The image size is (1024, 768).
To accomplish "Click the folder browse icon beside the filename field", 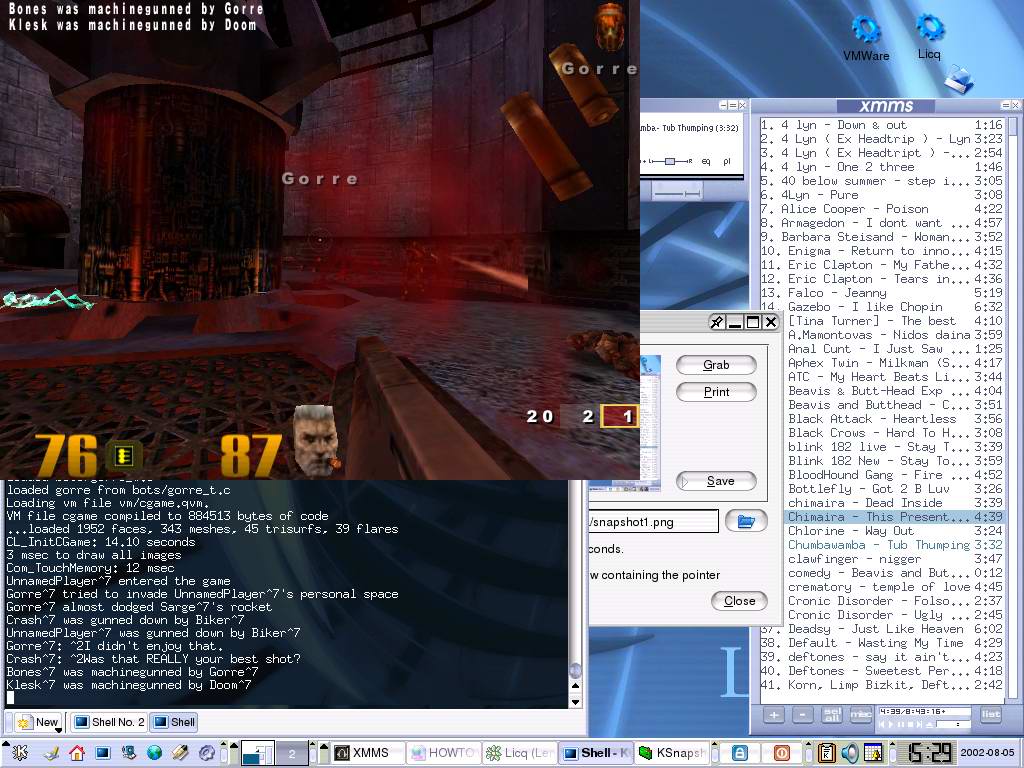I will click(x=746, y=521).
